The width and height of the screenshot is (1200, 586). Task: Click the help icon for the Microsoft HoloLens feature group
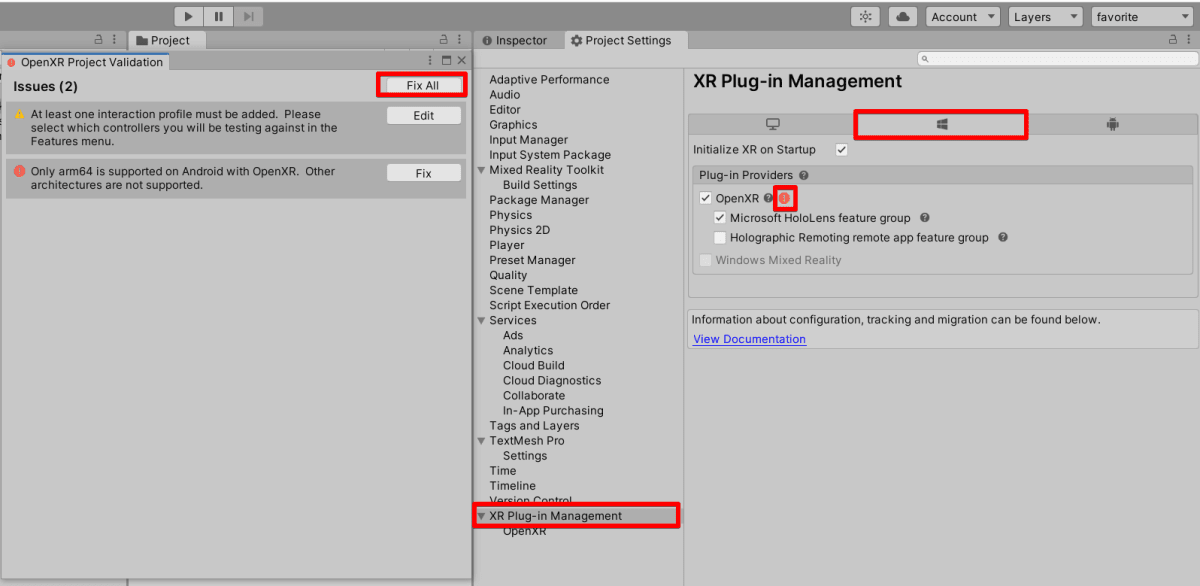pos(925,217)
